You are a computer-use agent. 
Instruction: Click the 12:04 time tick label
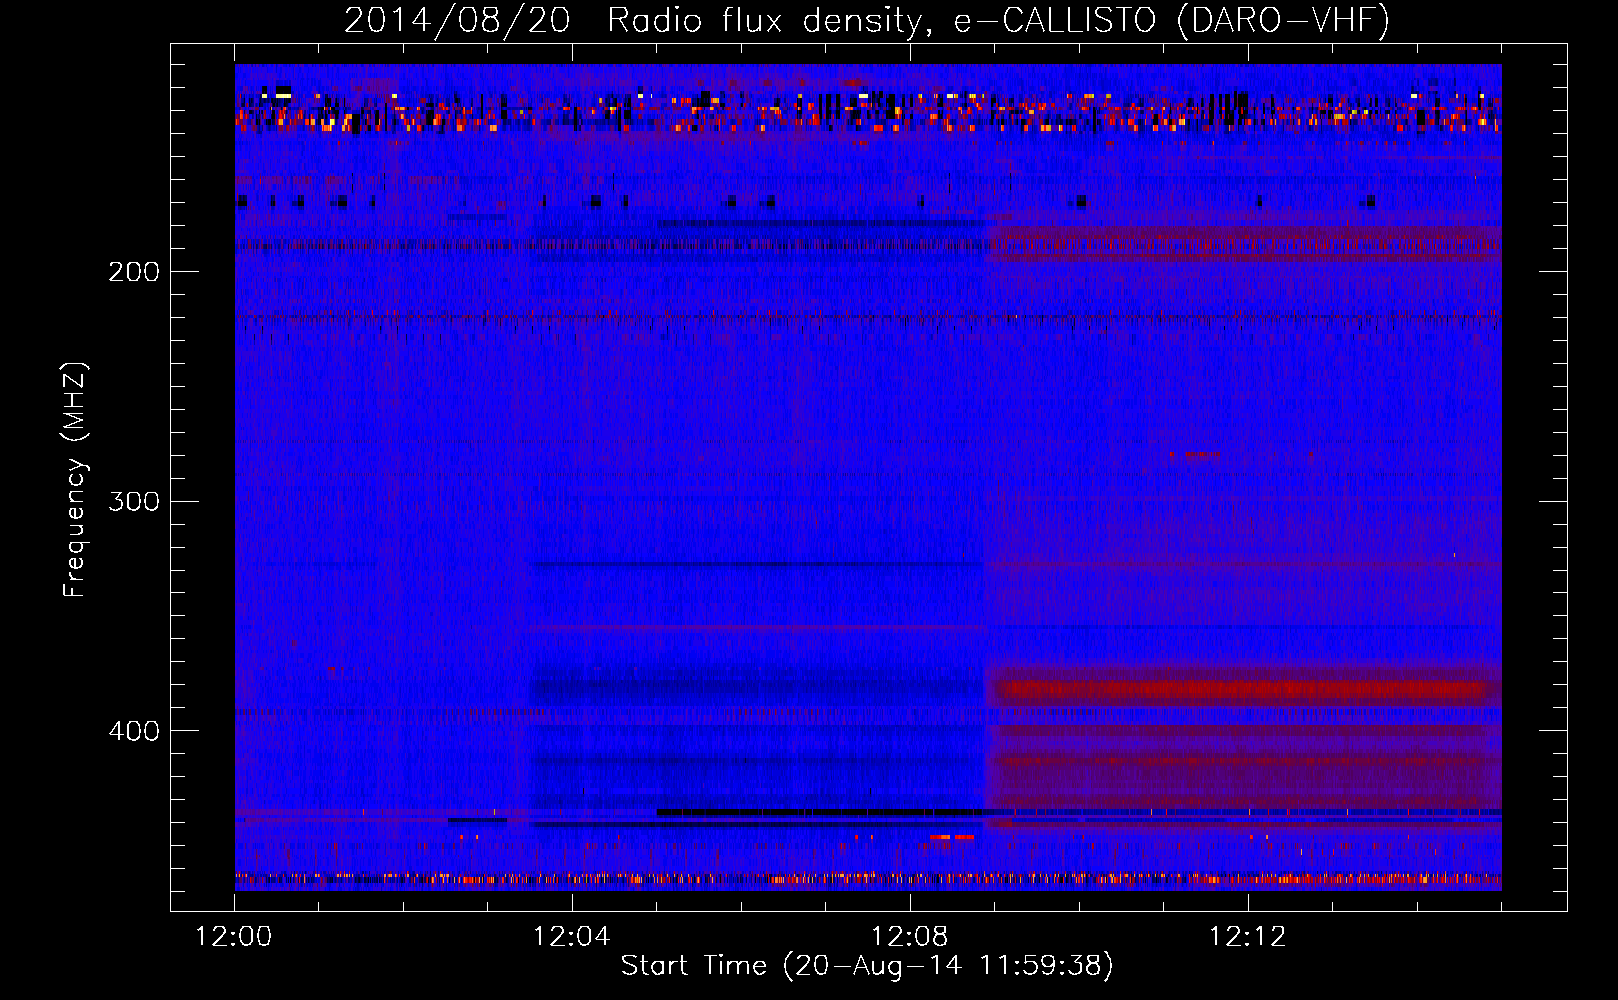pos(572,937)
